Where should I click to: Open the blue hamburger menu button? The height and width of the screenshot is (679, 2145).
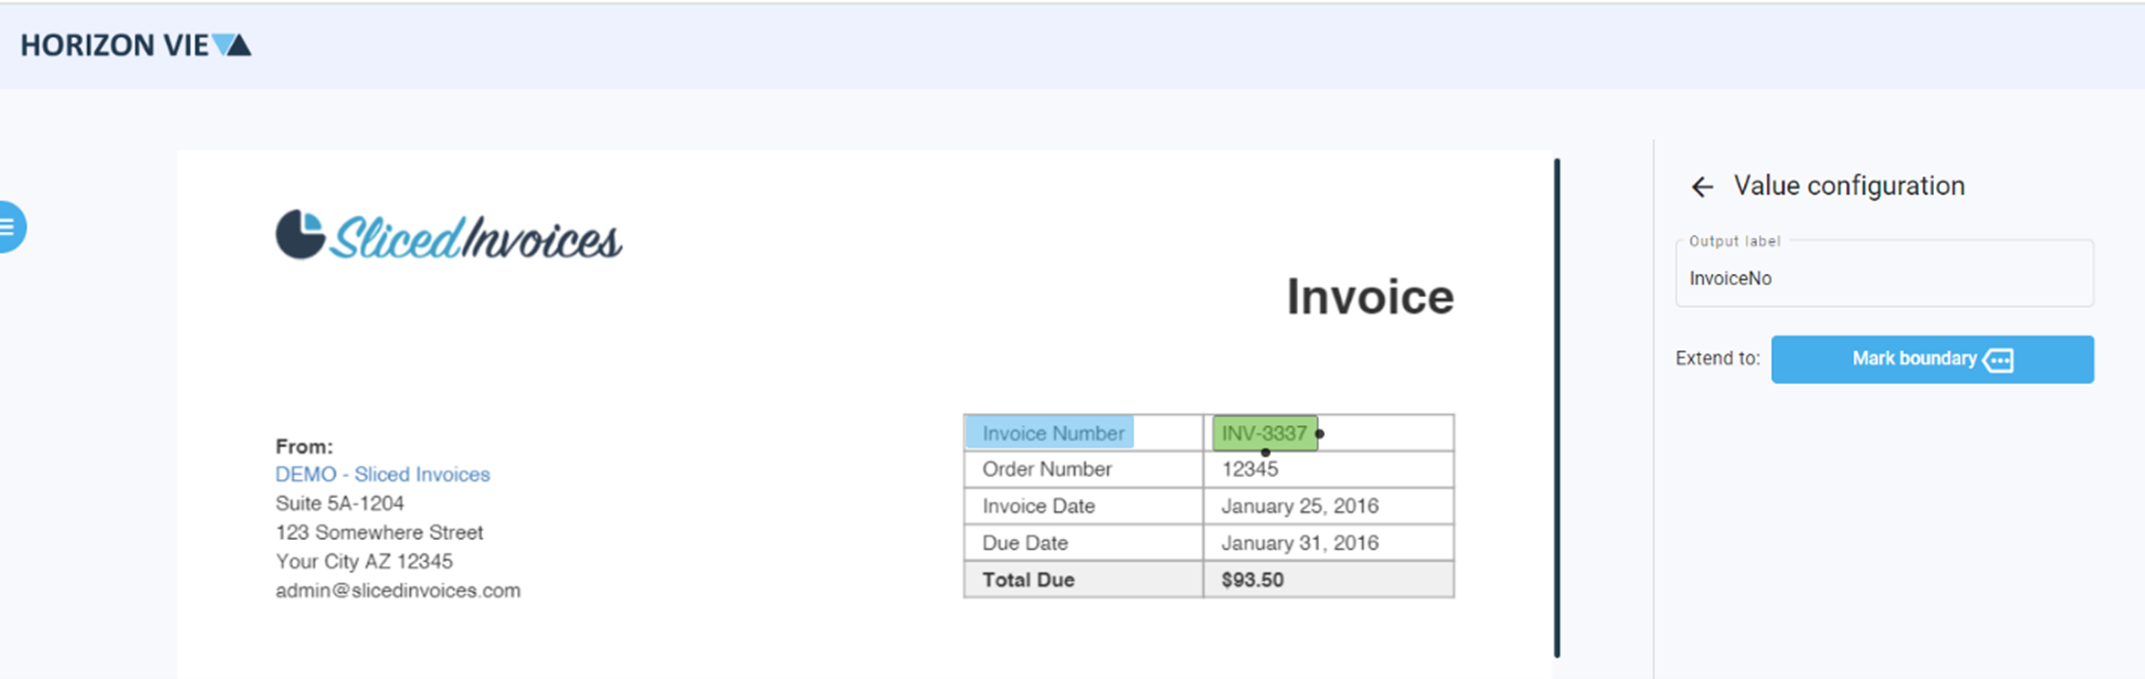(x=9, y=227)
